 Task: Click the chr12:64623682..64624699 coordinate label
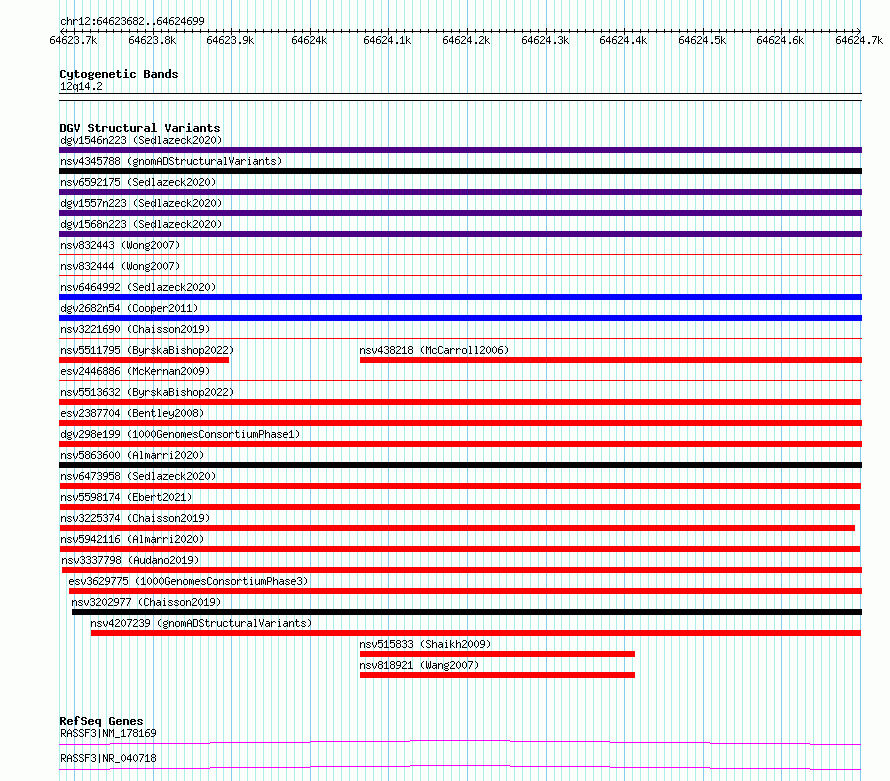pos(132,21)
